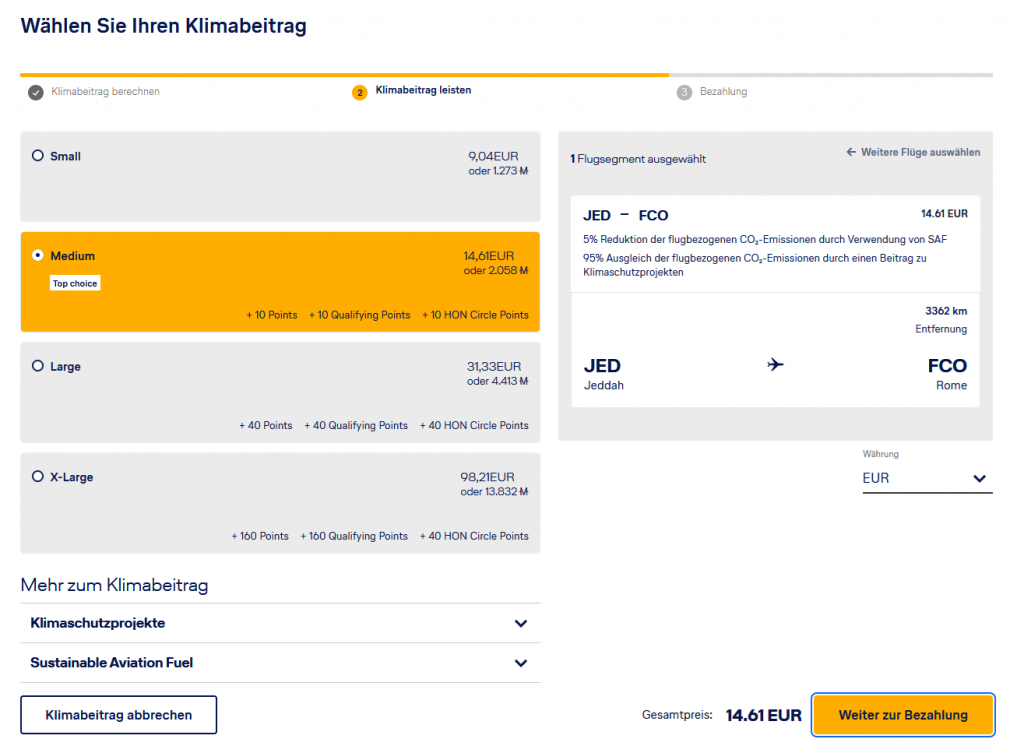Click the back arrow beside Weitere Flüge auswählen
The height and width of the screenshot is (746, 1024).
pos(851,153)
